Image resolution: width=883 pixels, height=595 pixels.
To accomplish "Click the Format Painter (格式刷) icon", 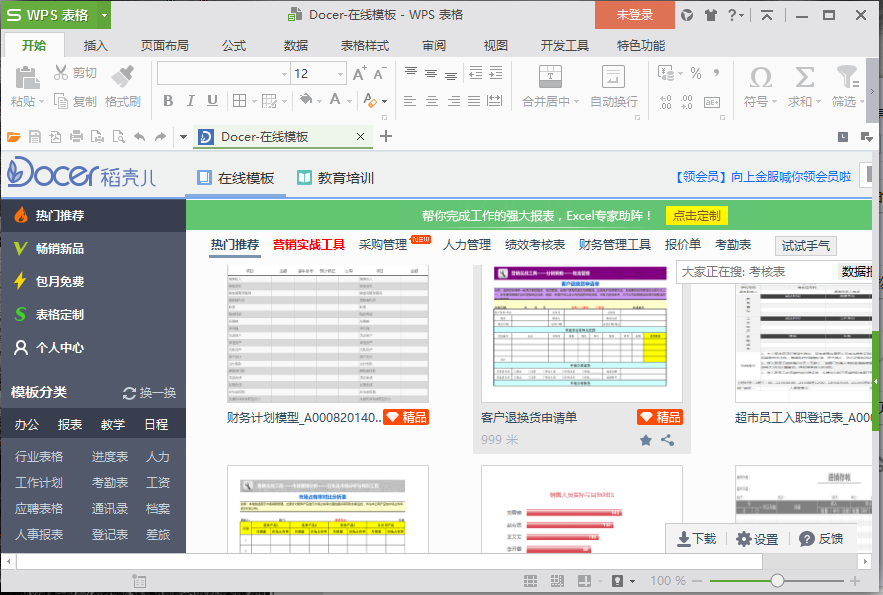I will coord(122,77).
